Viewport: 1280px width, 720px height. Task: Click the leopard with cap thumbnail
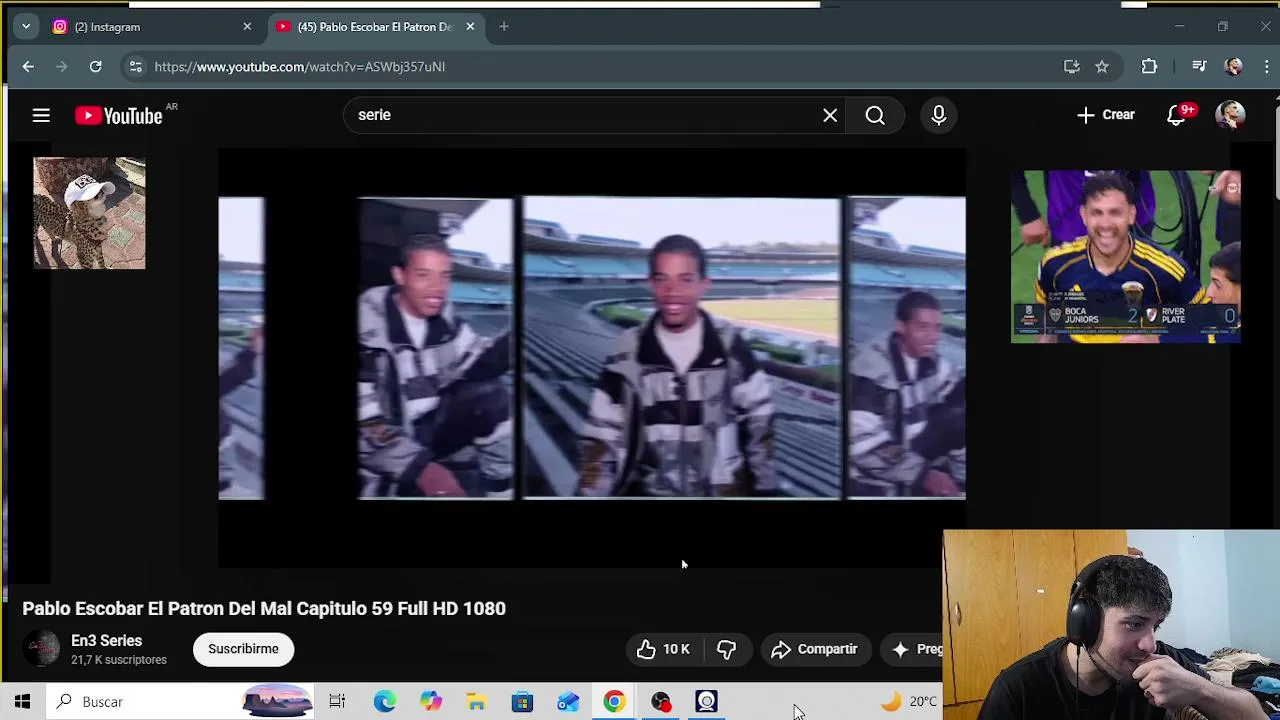[x=89, y=213]
